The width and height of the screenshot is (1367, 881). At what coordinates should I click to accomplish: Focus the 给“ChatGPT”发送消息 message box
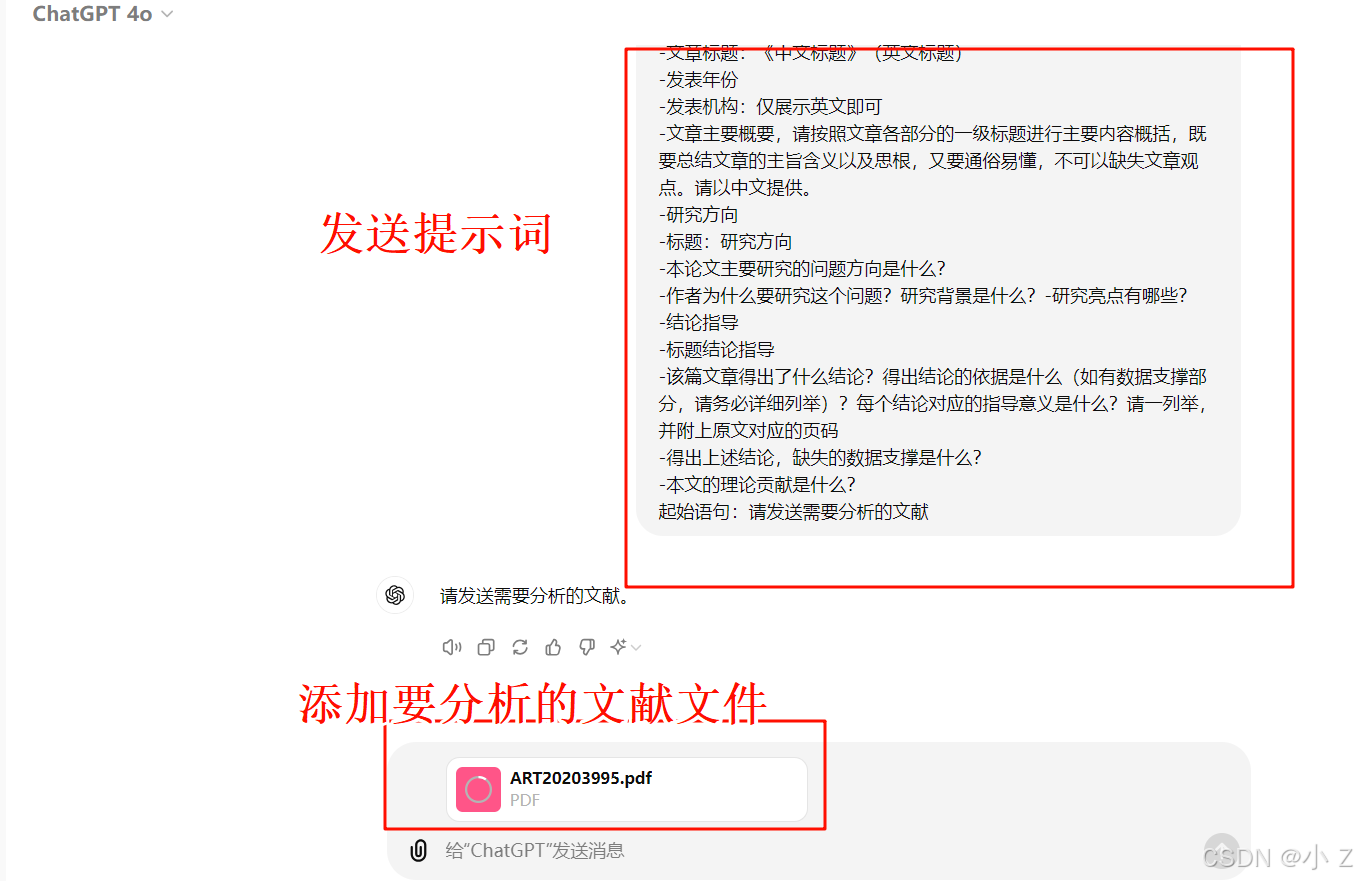coord(800,850)
